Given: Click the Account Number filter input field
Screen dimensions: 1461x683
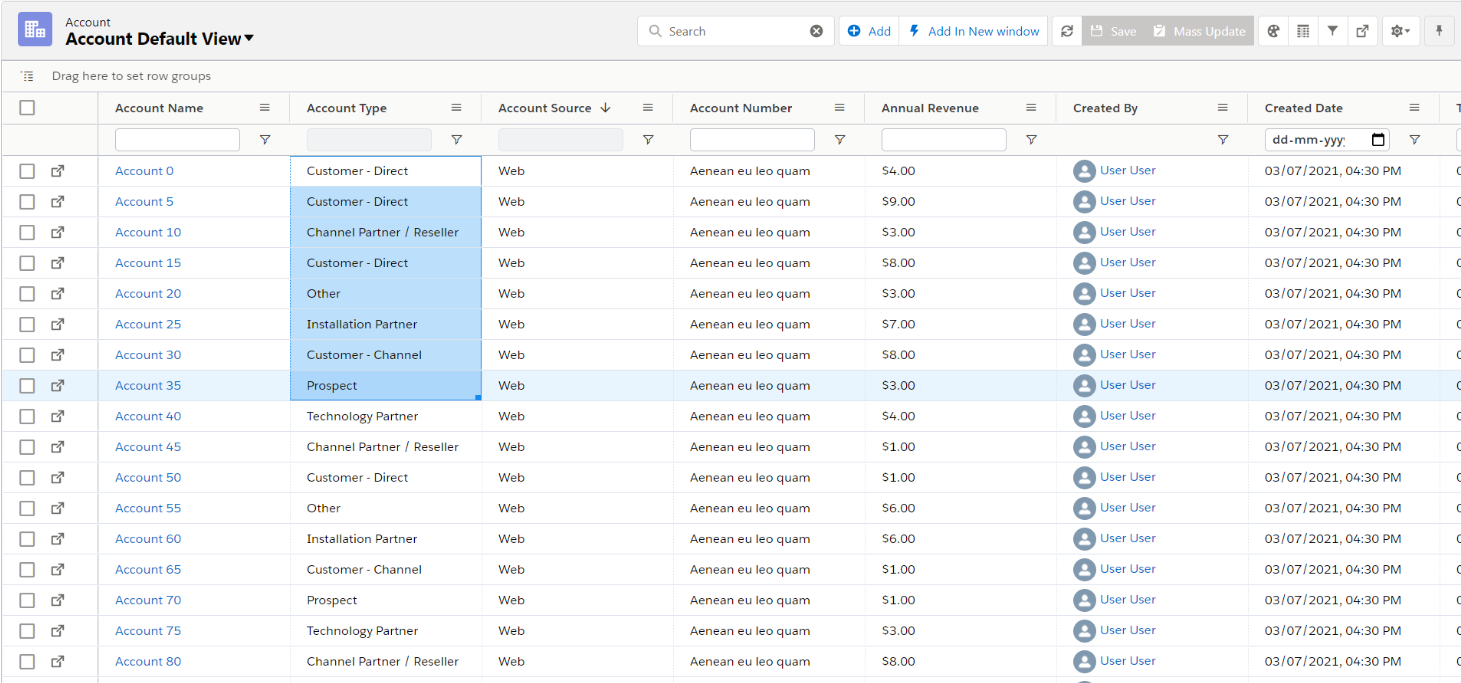Looking at the screenshot, I should click(x=752, y=140).
